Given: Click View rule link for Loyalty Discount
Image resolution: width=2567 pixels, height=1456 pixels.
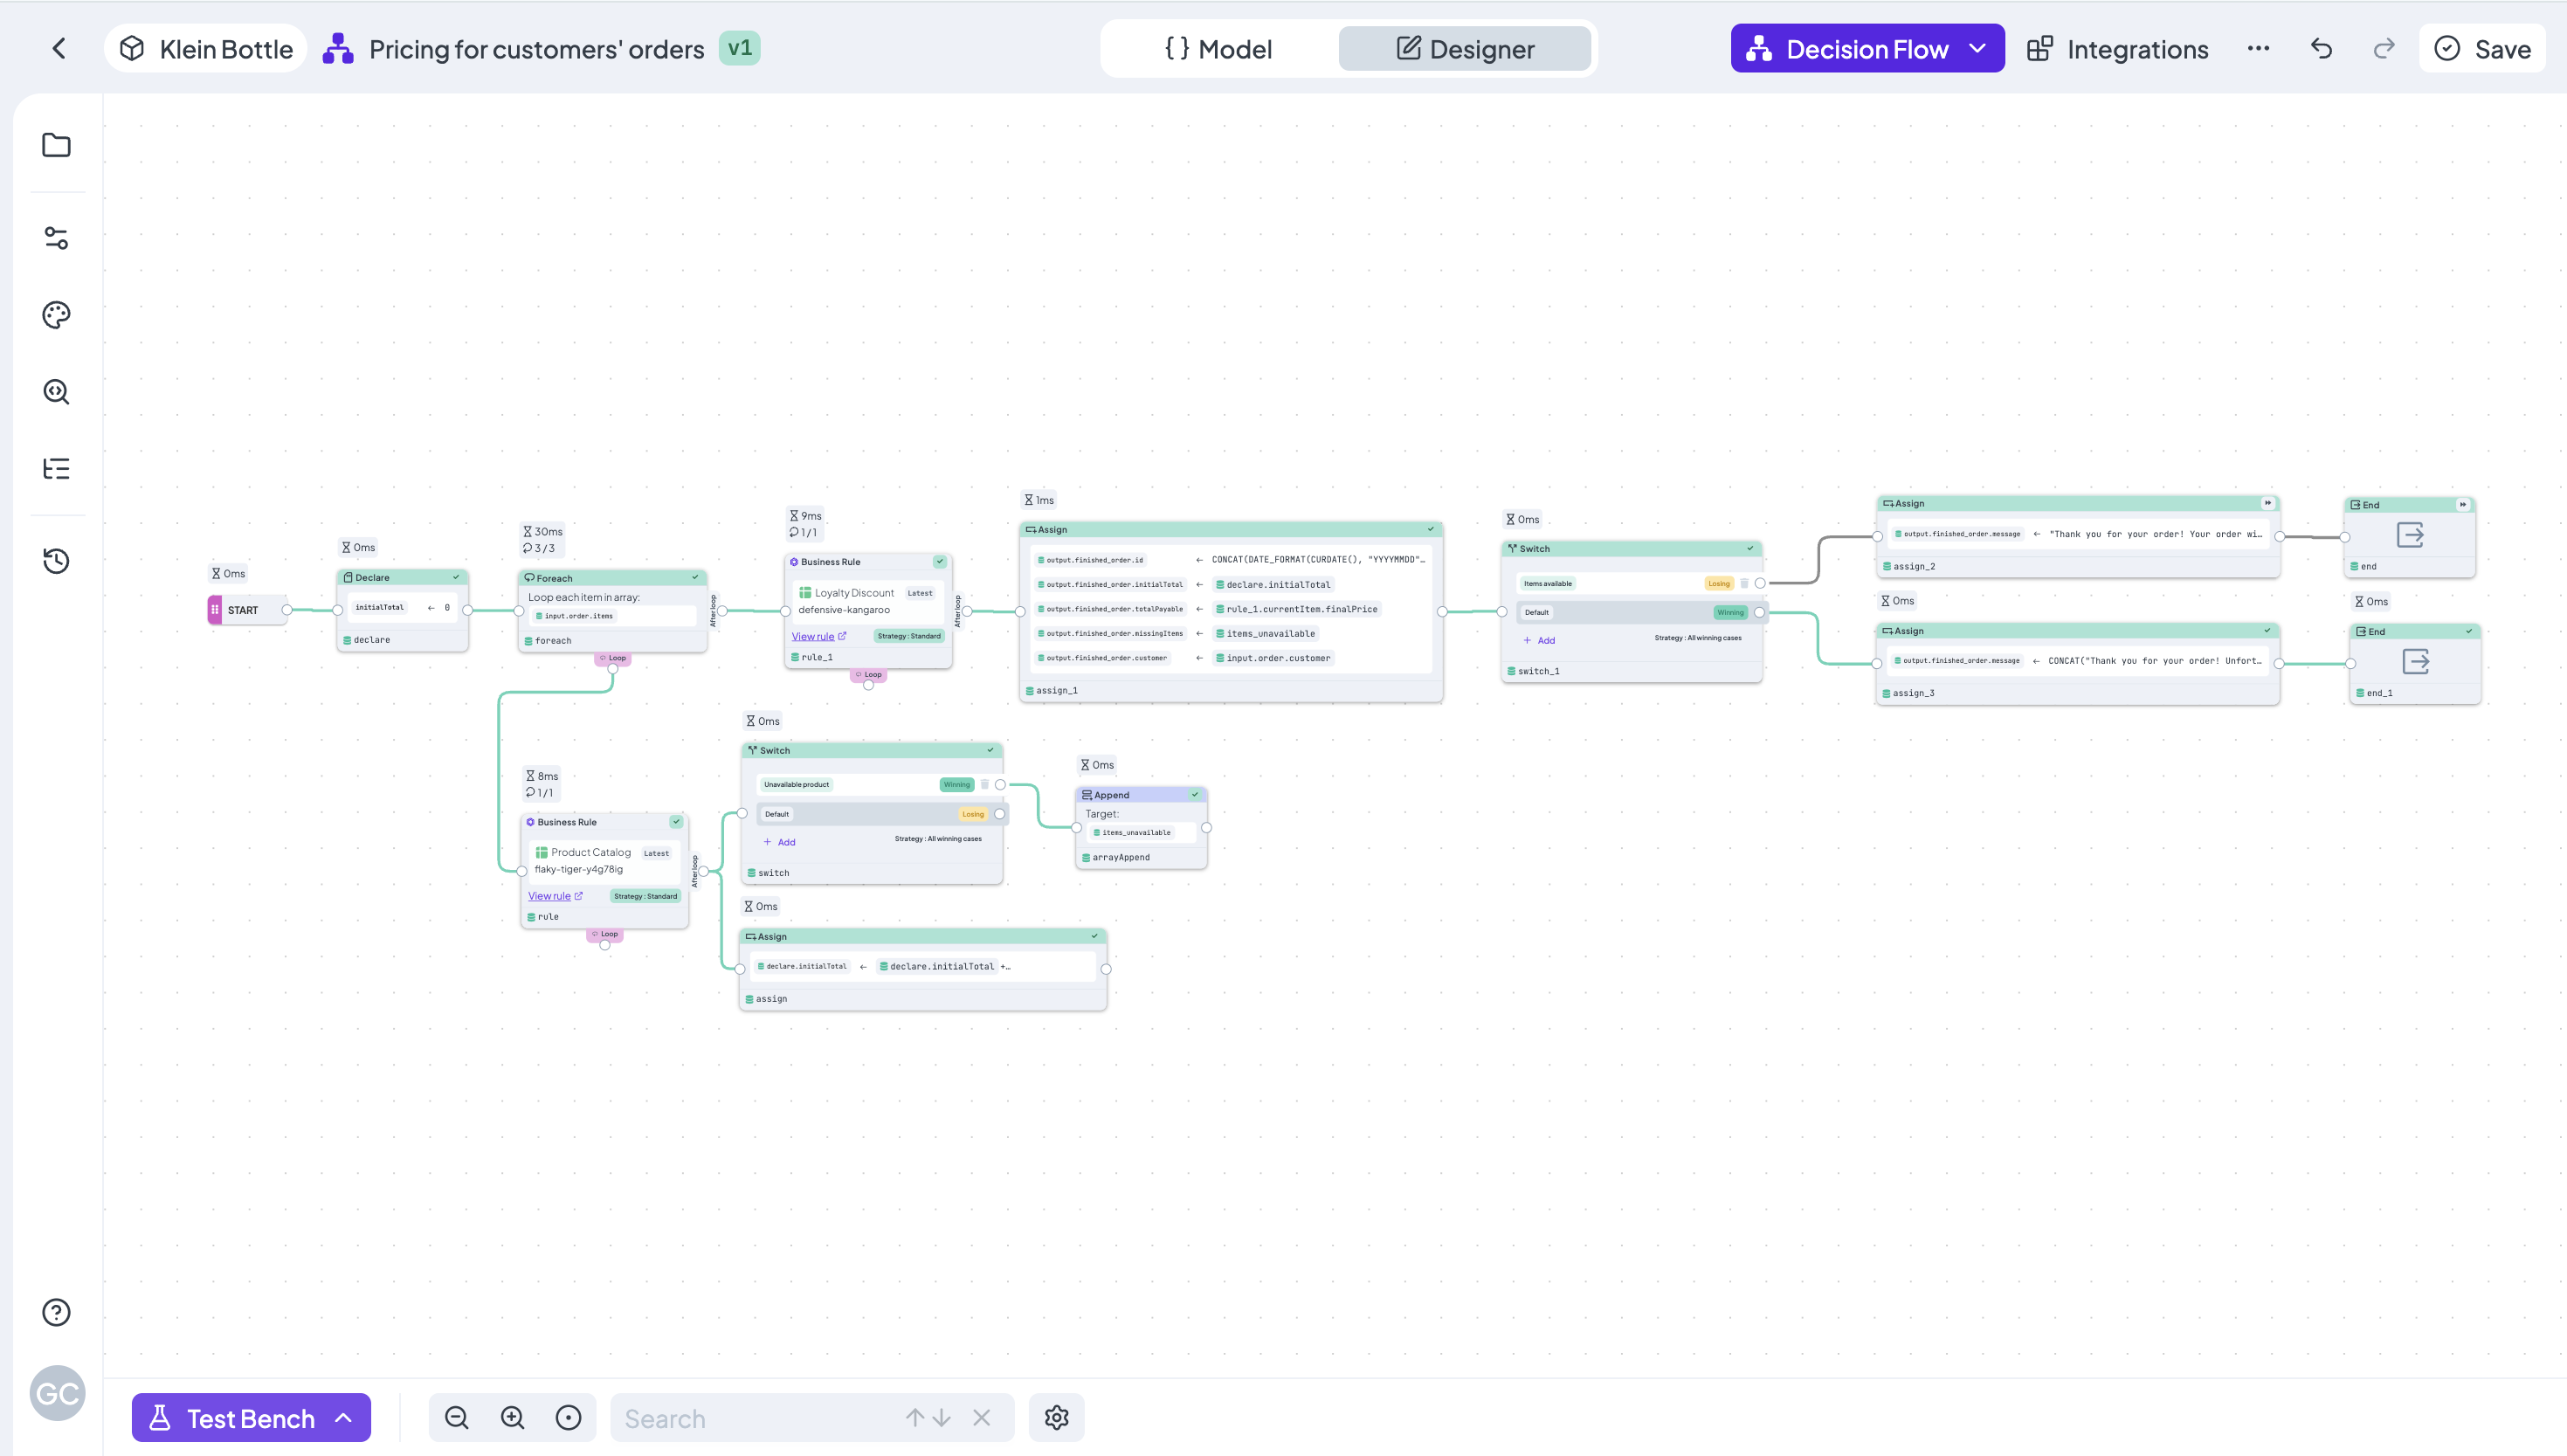Looking at the screenshot, I should pos(813,636).
